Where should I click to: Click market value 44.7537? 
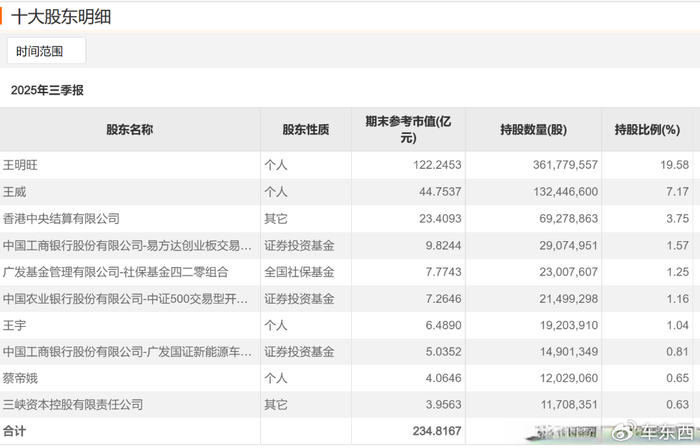[x=440, y=192]
